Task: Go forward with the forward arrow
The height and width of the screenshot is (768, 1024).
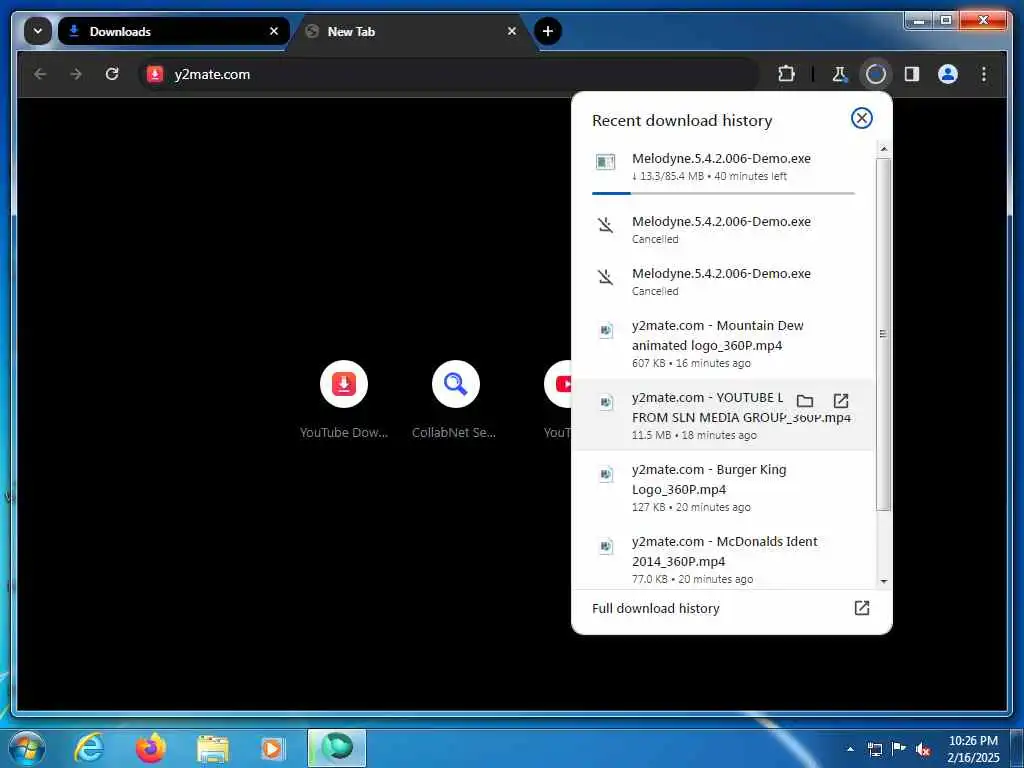Action: (76, 74)
